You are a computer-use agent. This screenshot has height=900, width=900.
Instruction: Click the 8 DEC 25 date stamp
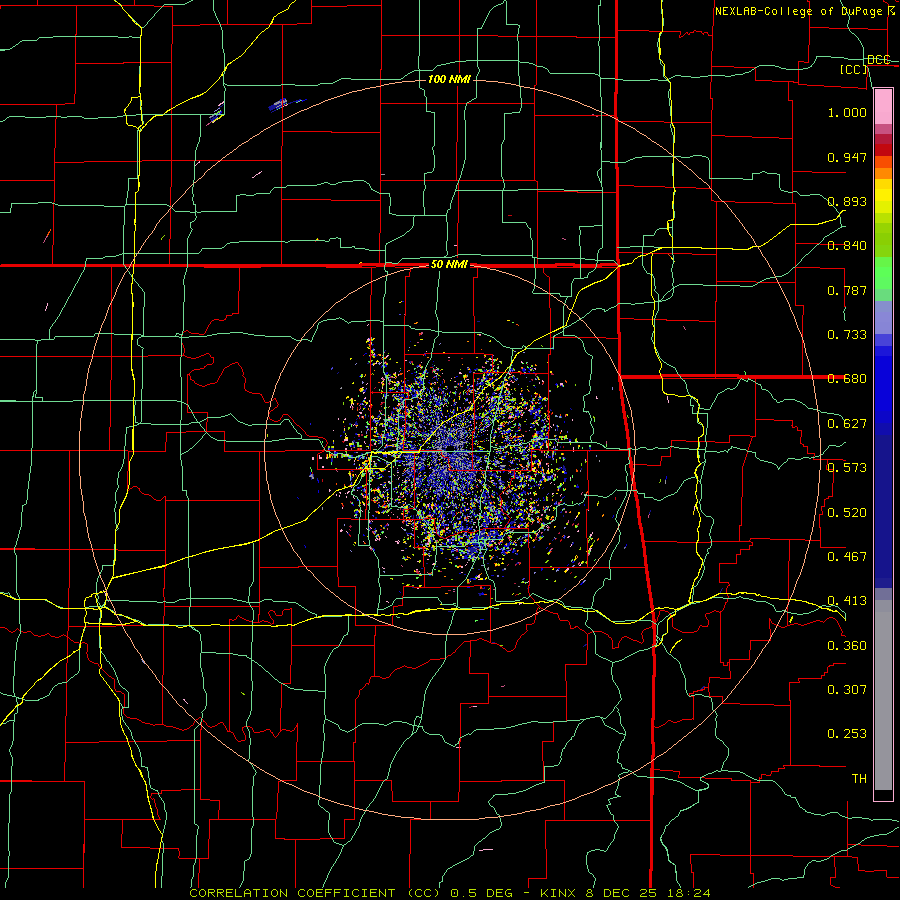click(623, 893)
